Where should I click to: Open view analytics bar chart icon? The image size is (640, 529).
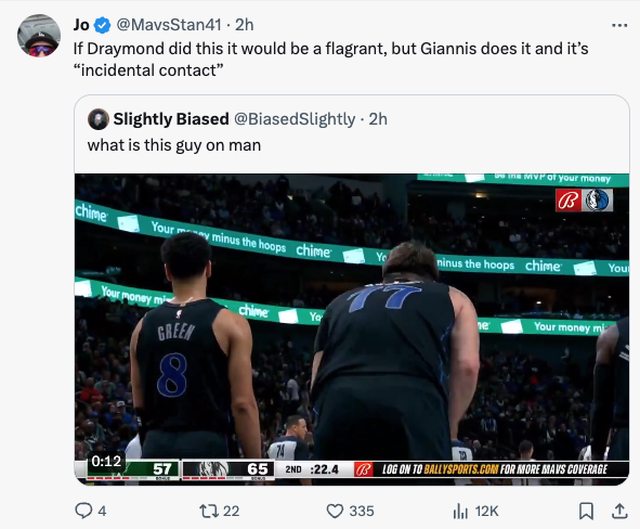(461, 511)
